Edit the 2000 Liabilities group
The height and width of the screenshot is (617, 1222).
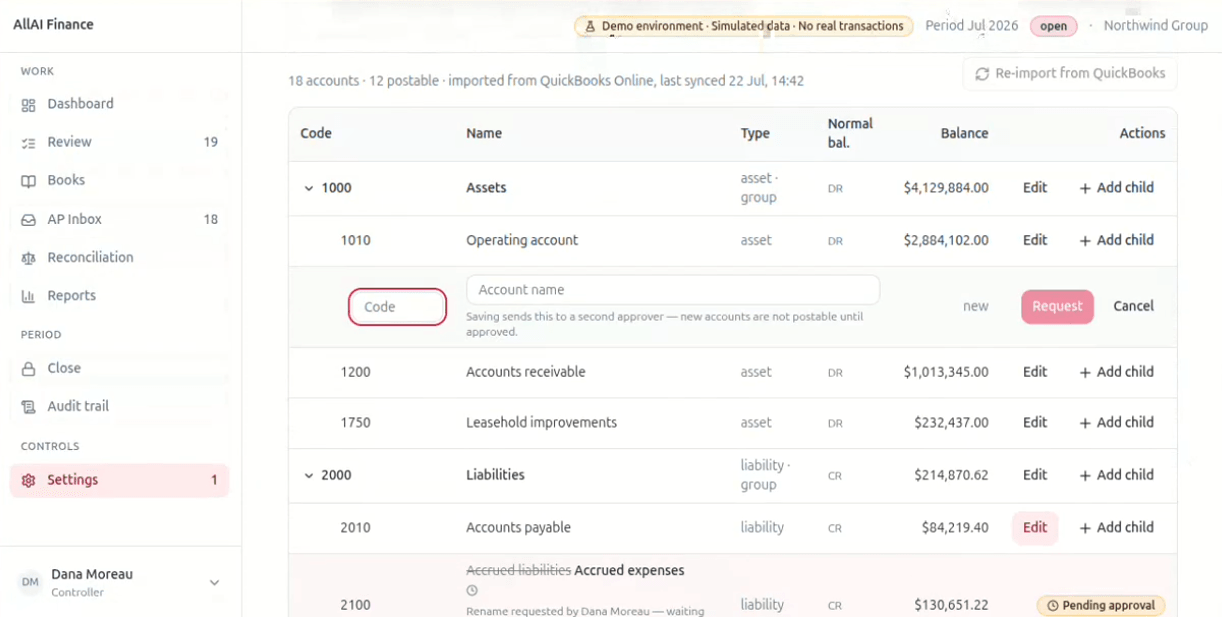point(1035,475)
